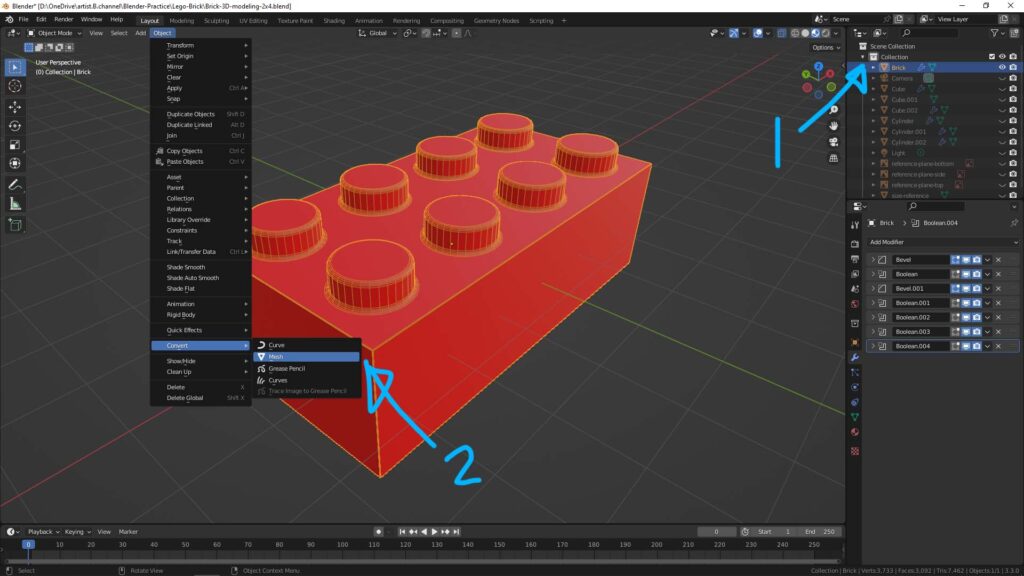The image size is (1024, 576).
Task: Click the current frame number field
Action: pyautogui.click(x=716, y=532)
